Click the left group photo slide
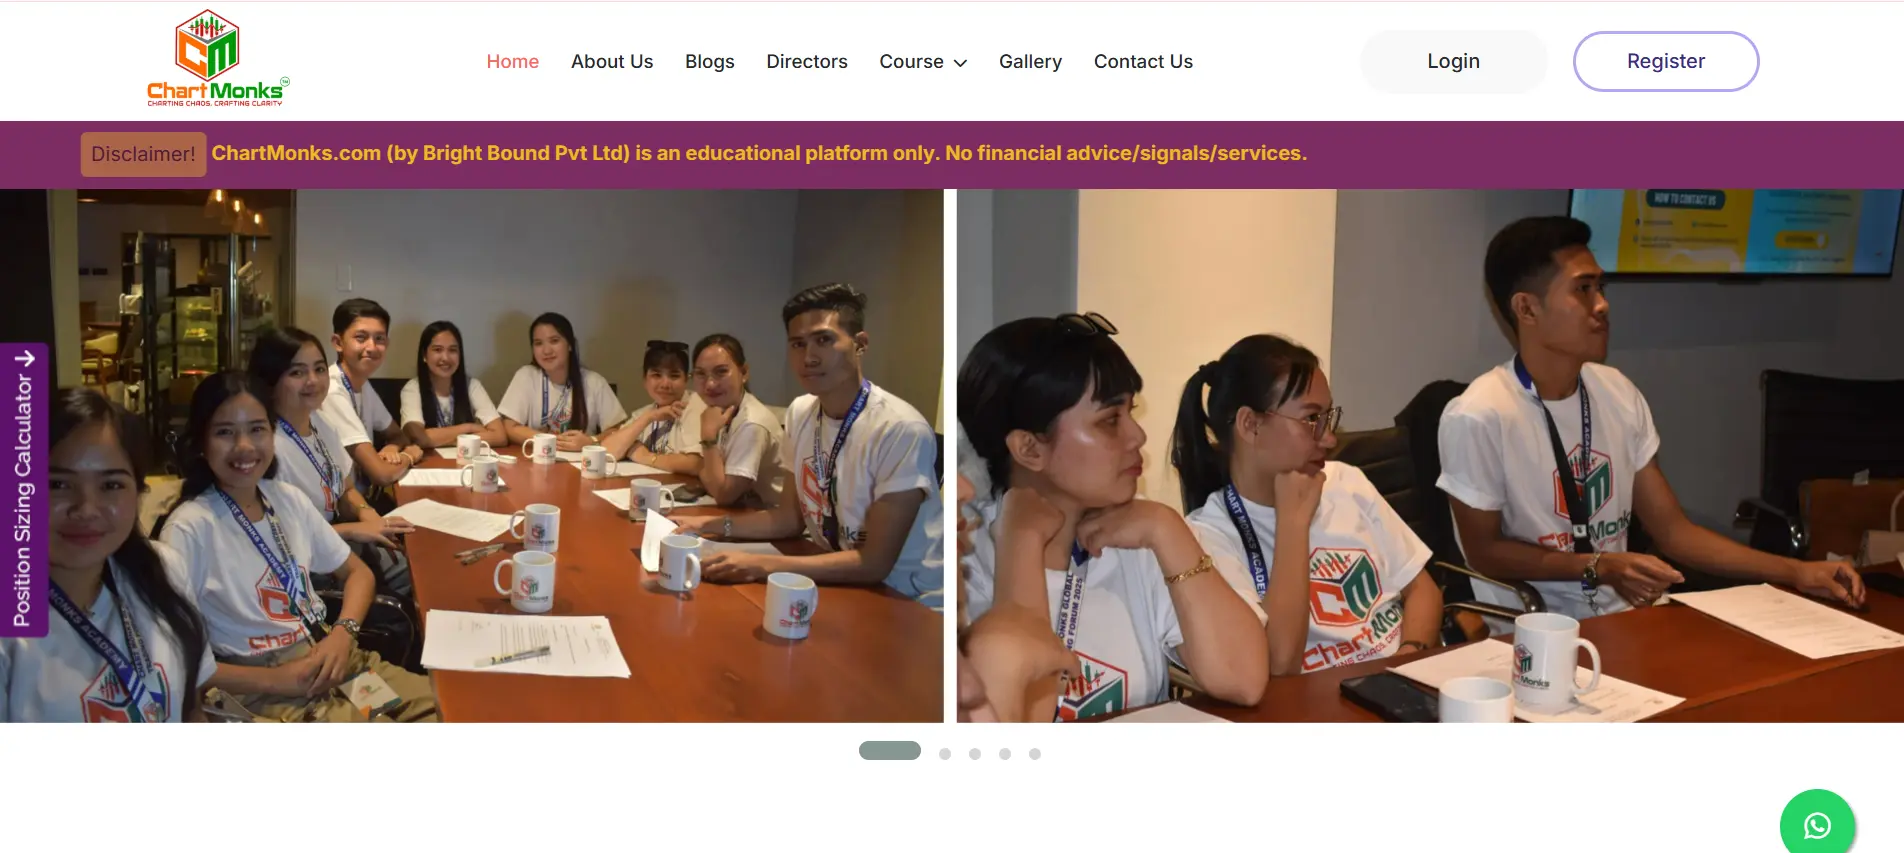Screen dimensions: 1904x853 tap(471, 456)
